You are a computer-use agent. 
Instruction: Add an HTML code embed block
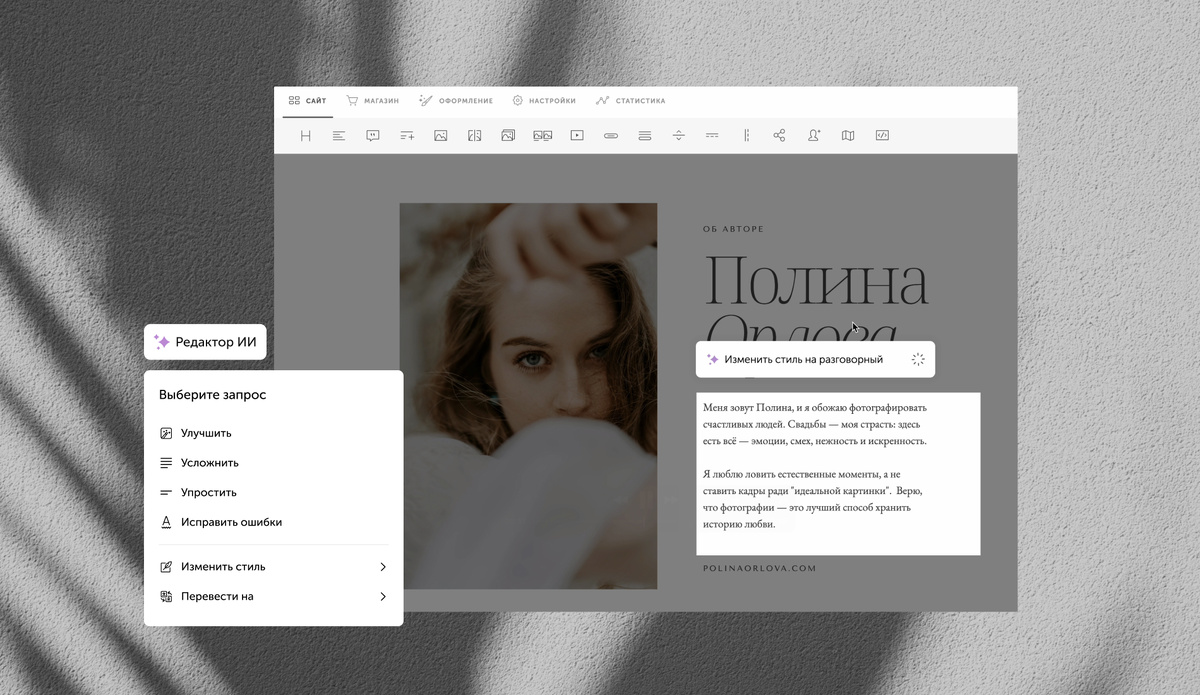[882, 136]
